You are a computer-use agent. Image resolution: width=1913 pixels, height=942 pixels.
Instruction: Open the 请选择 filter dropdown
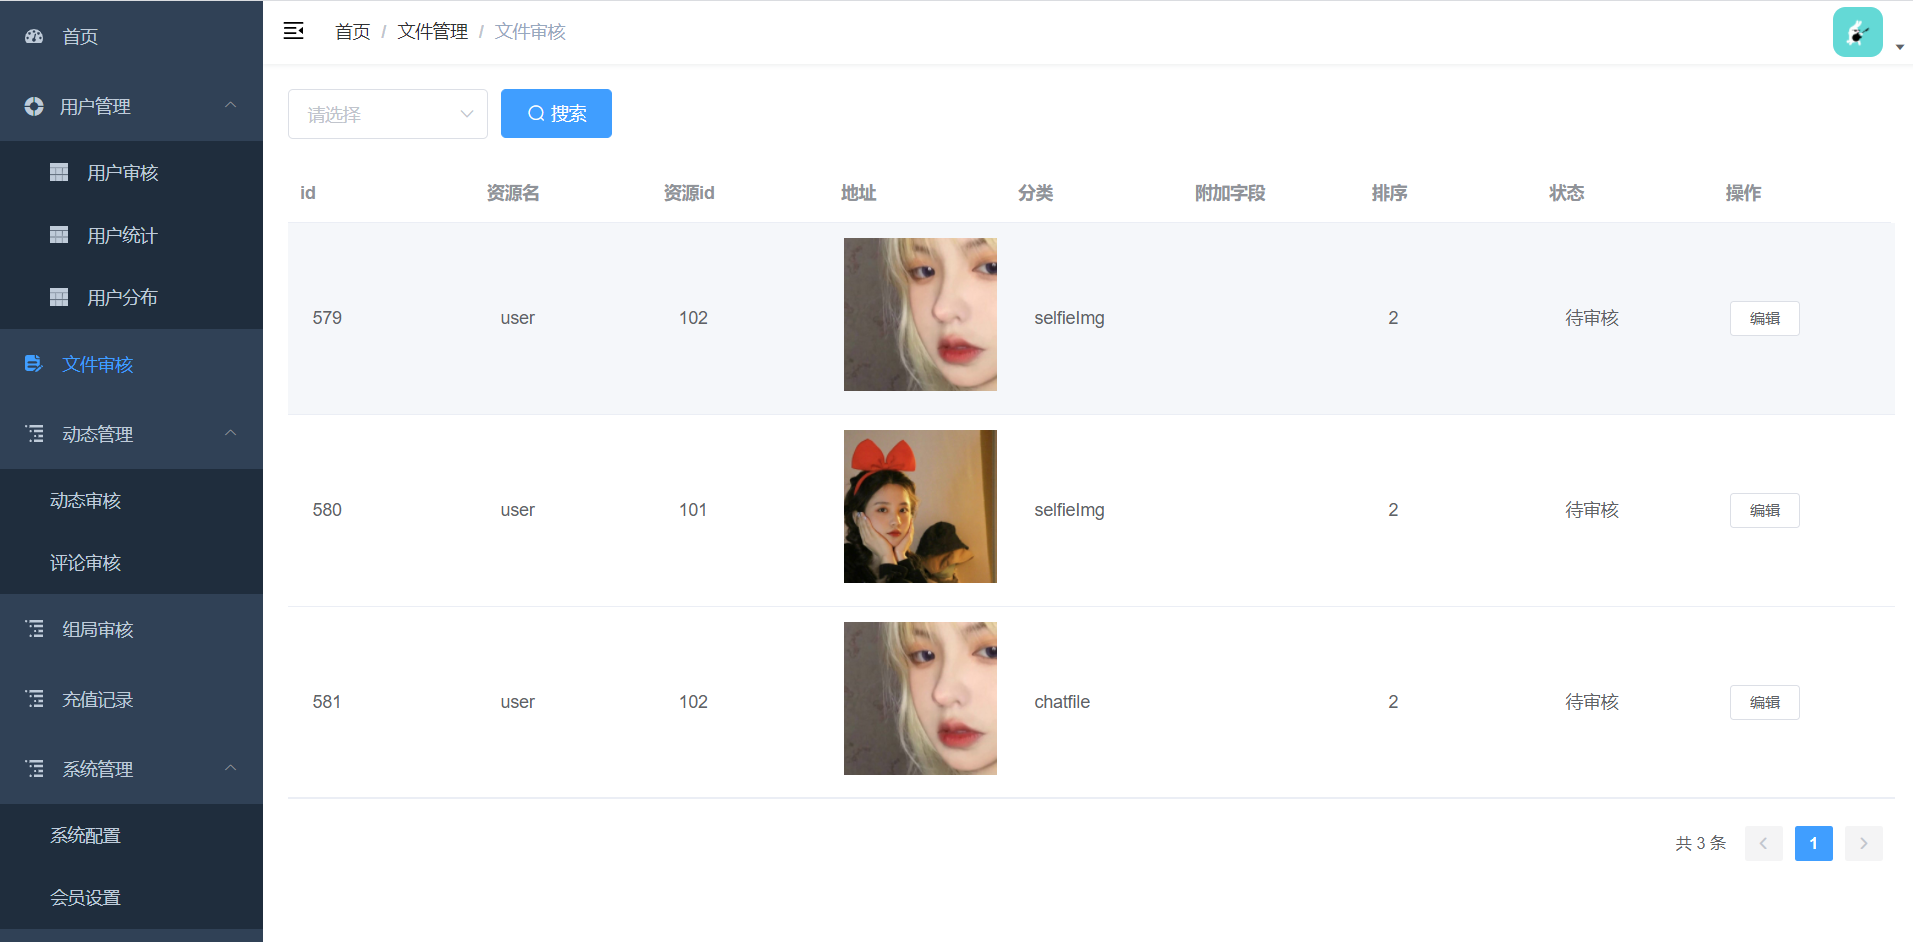387,114
